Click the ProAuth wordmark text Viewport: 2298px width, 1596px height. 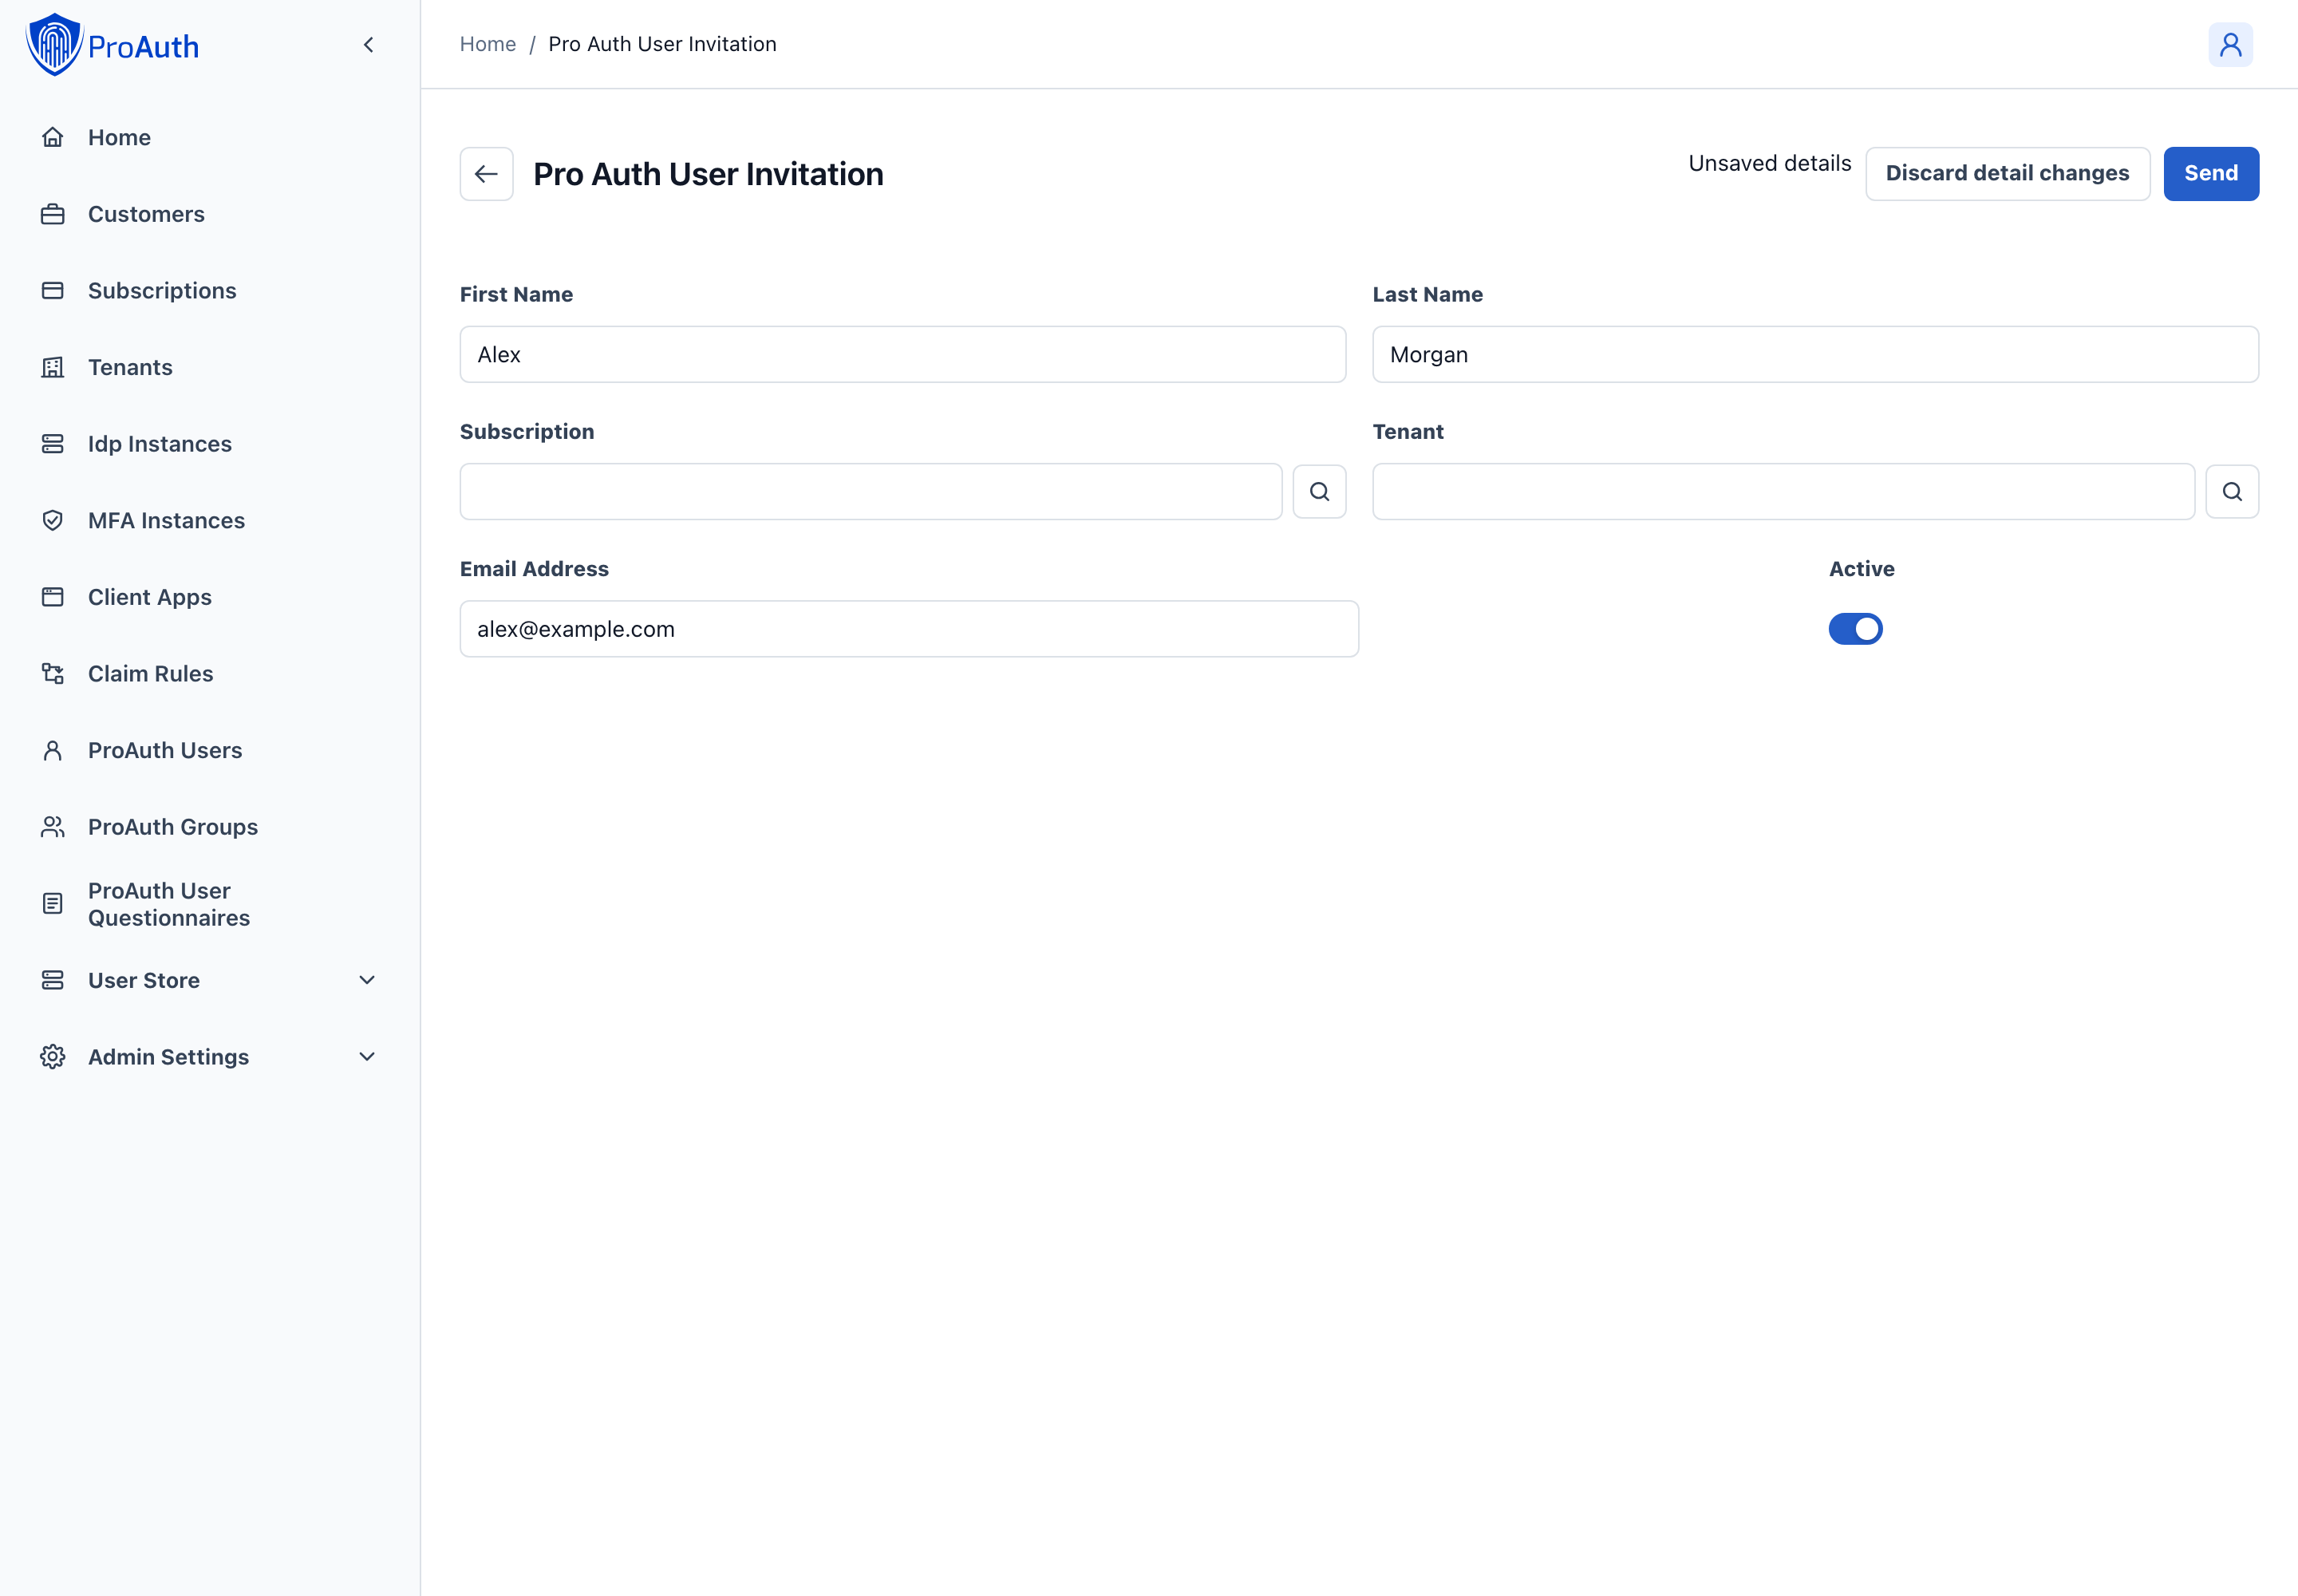[143, 47]
